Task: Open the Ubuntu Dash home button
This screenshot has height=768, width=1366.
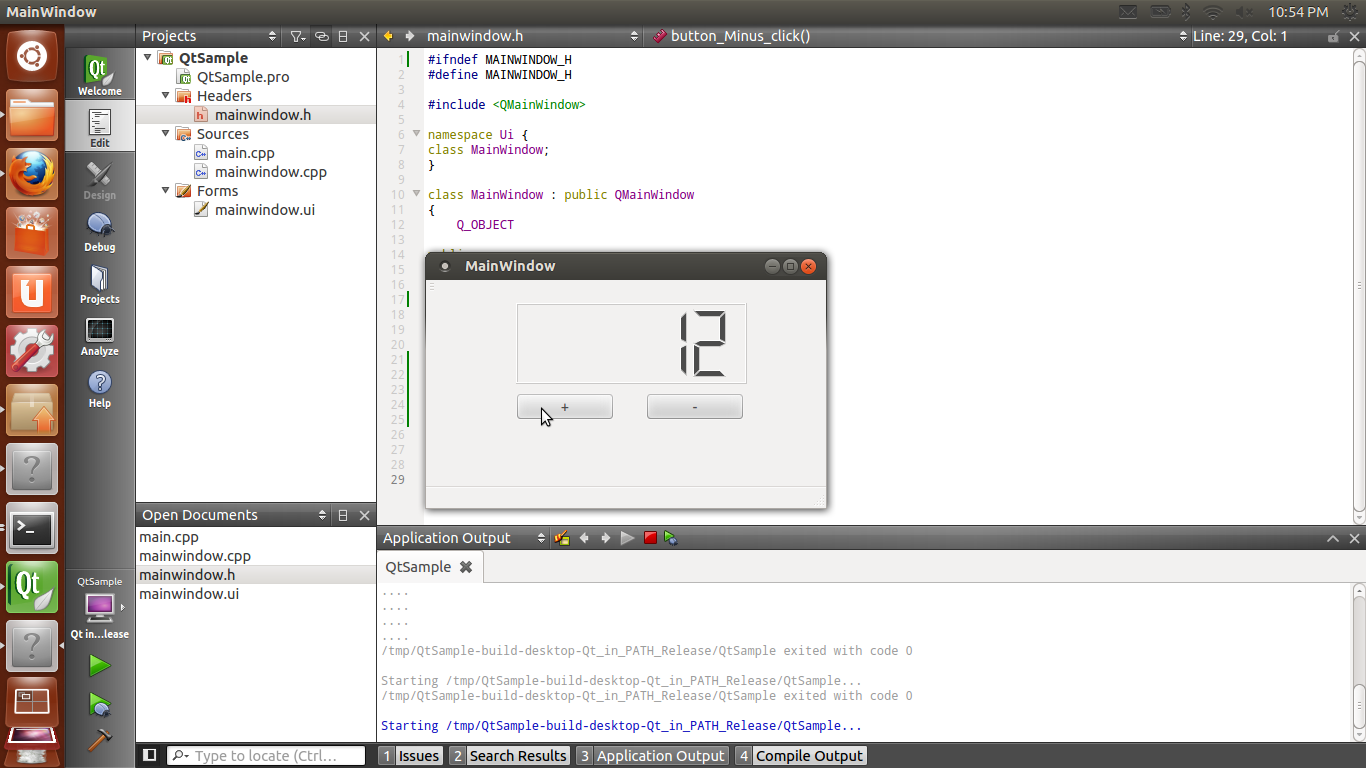Action: (32, 56)
